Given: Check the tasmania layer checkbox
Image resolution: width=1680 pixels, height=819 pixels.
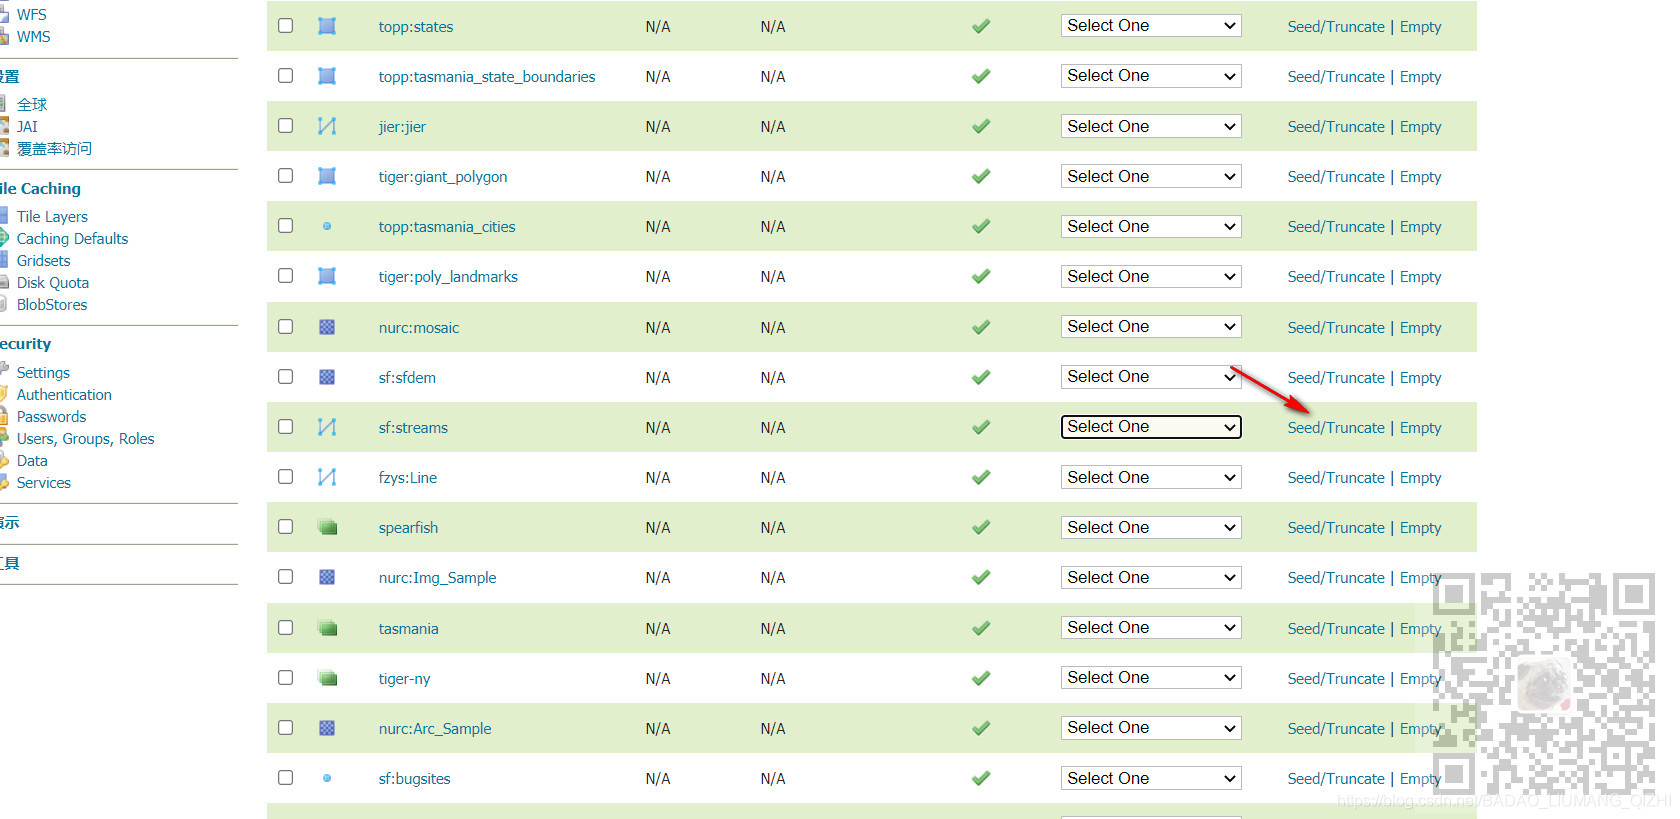Looking at the screenshot, I should point(286,627).
